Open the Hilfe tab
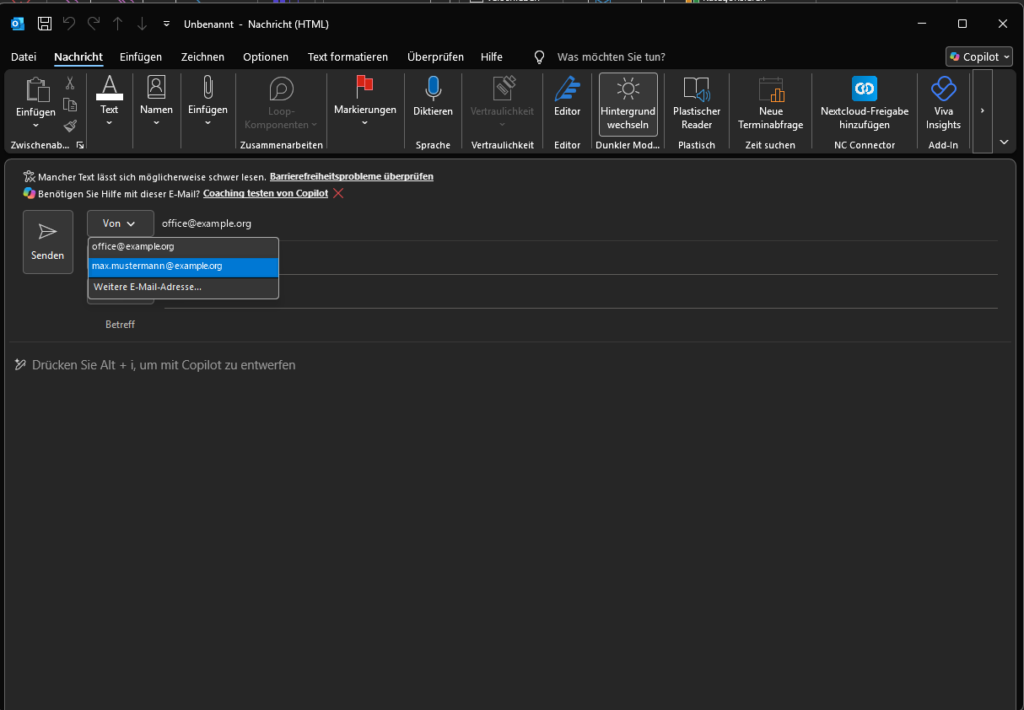The height and width of the screenshot is (710, 1024). [492, 57]
